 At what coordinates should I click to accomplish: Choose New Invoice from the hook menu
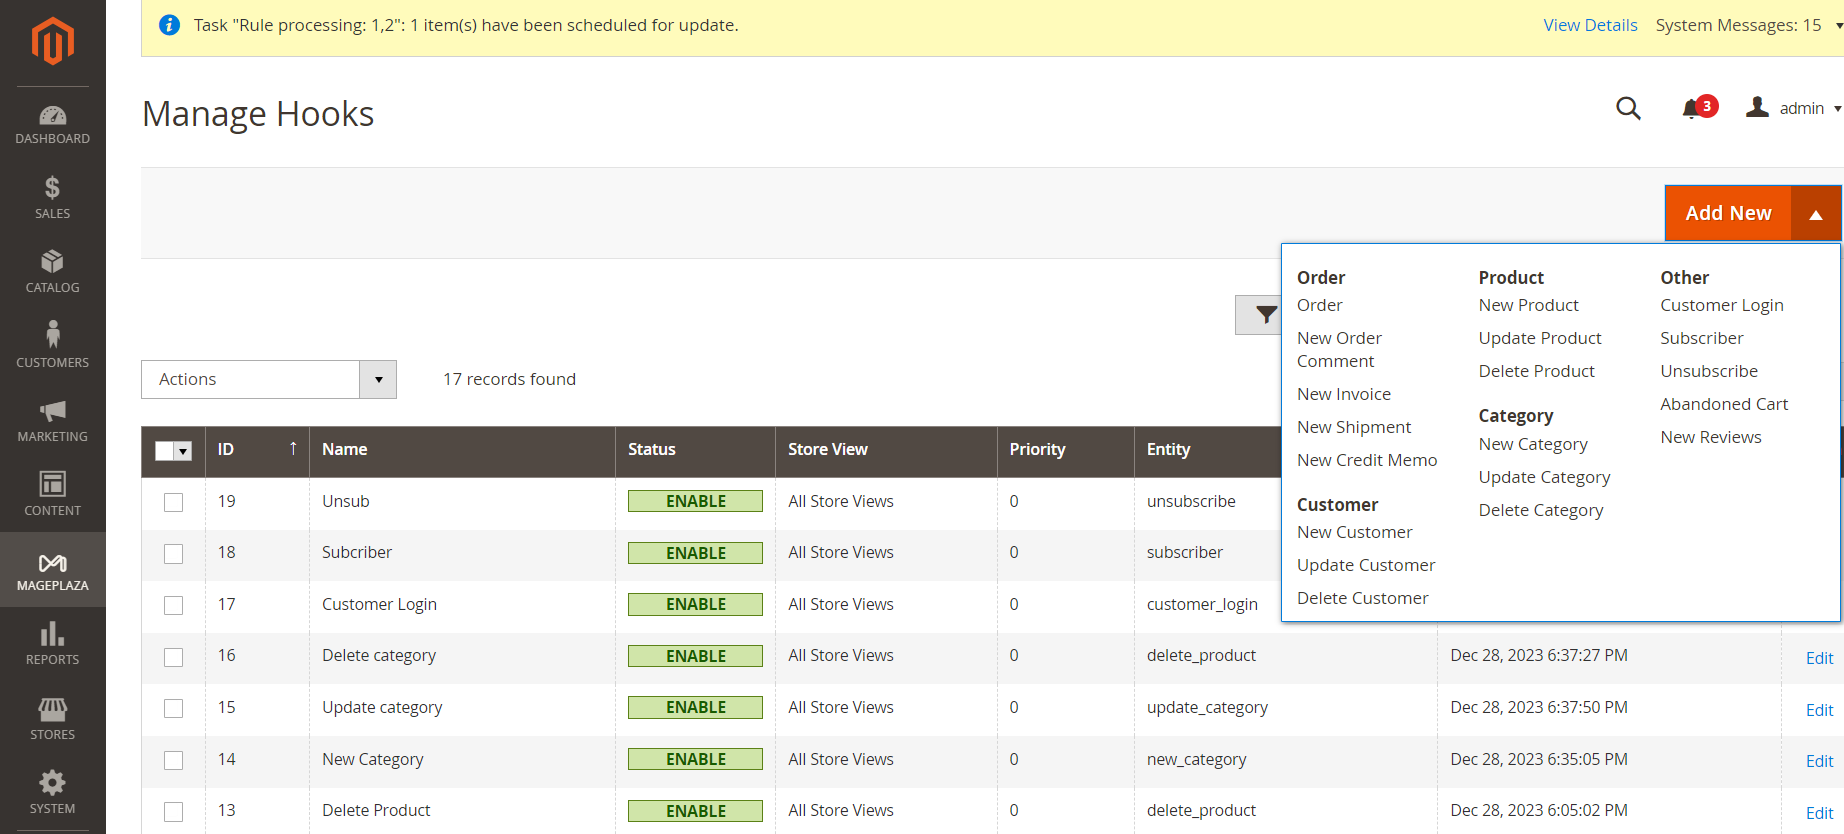pyautogui.click(x=1343, y=394)
